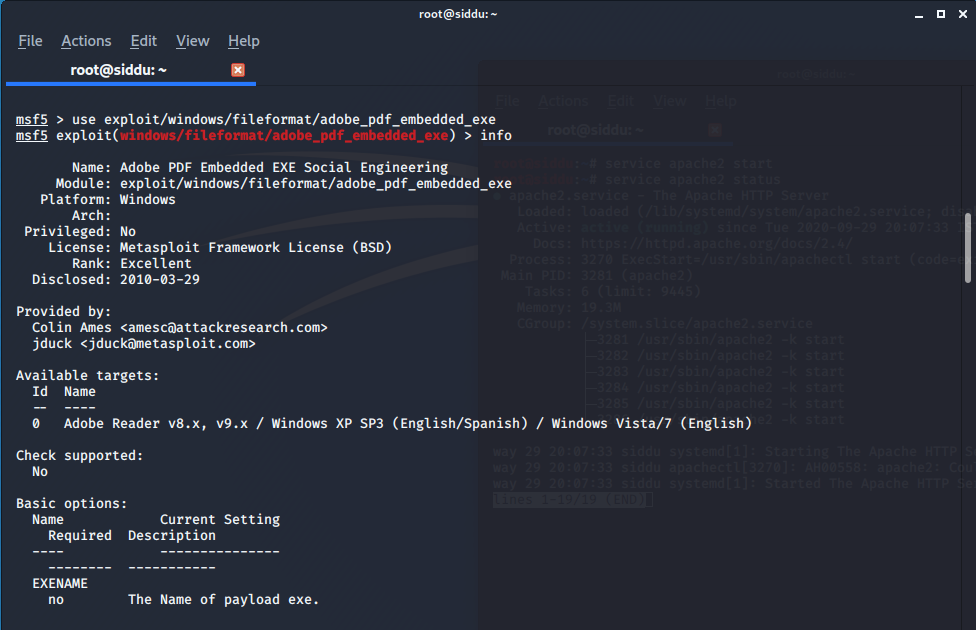Open the View menu

tap(192, 41)
